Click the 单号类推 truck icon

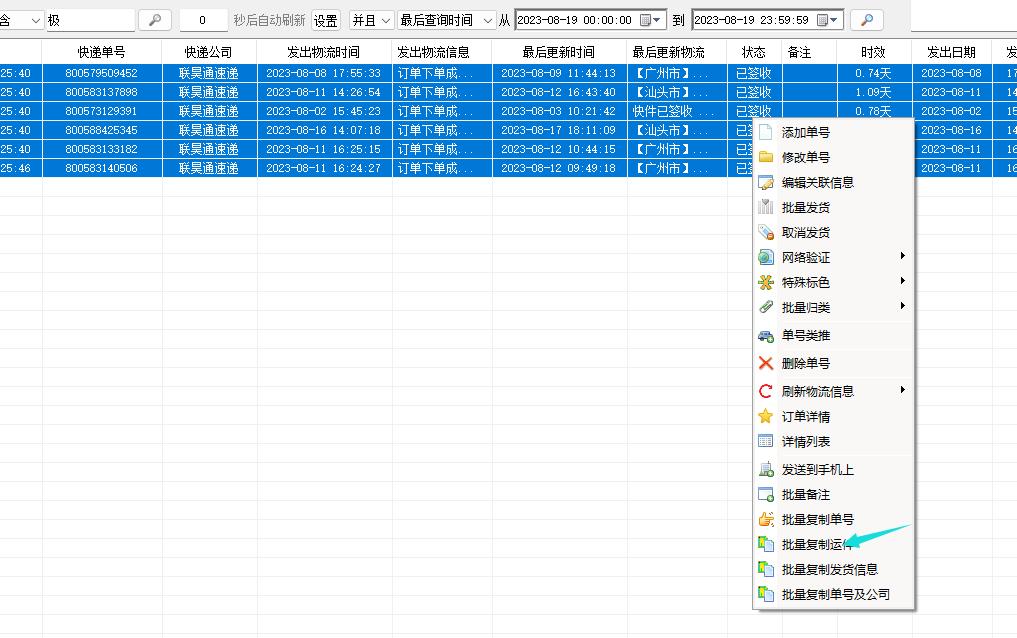(766, 335)
